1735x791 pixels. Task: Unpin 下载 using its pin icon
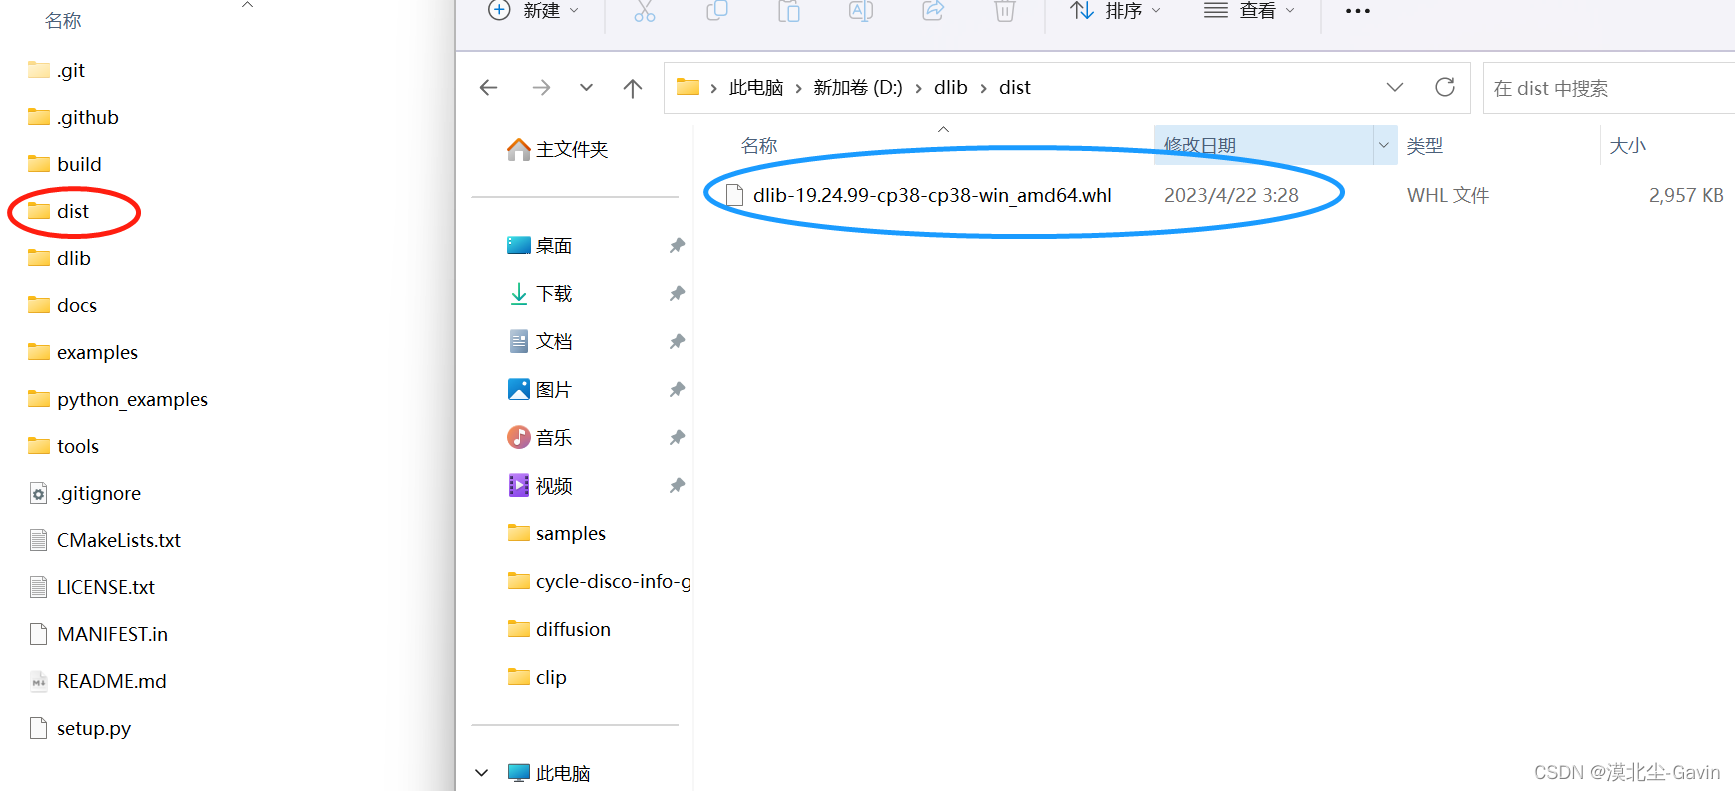point(677,294)
